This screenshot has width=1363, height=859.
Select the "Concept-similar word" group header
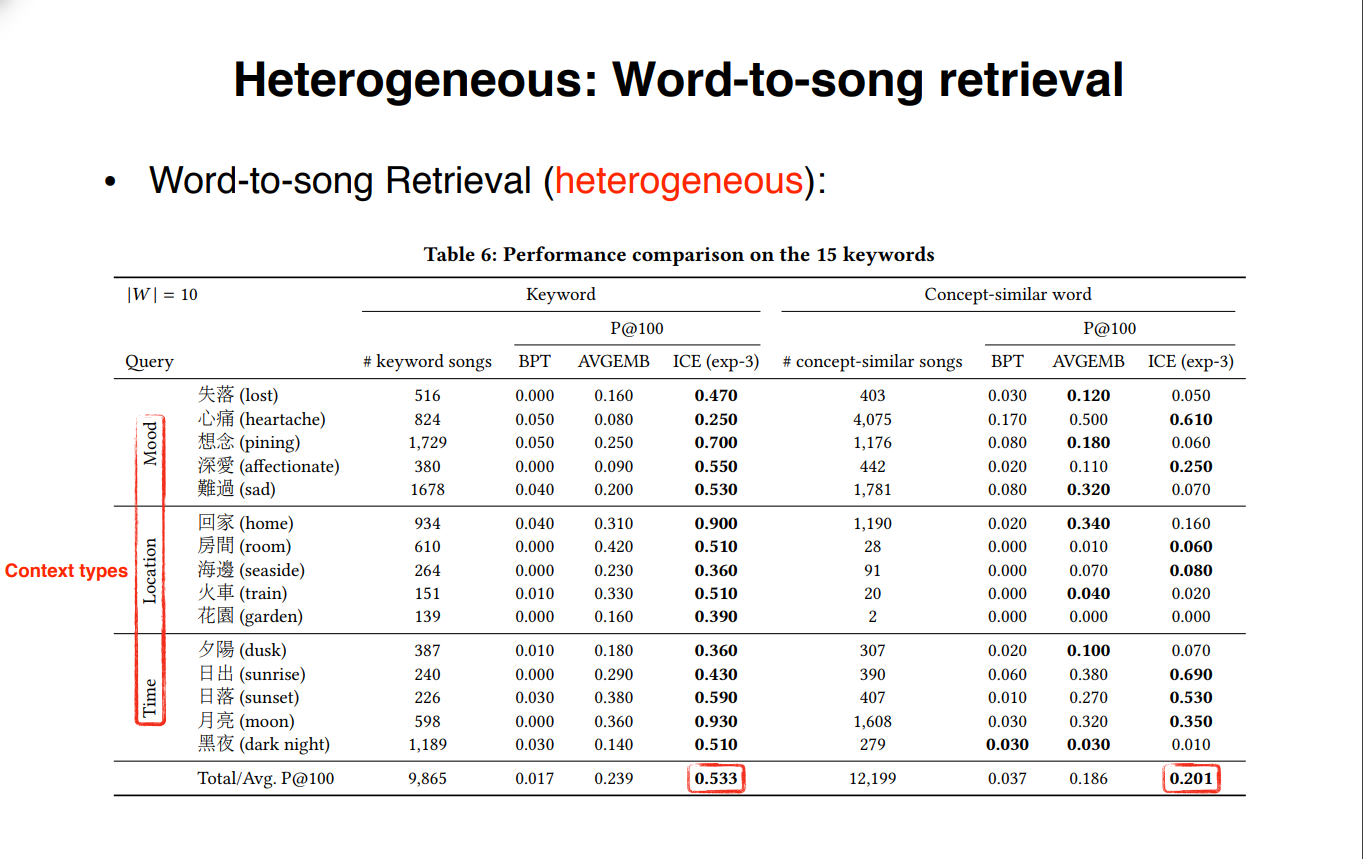pos(1008,294)
